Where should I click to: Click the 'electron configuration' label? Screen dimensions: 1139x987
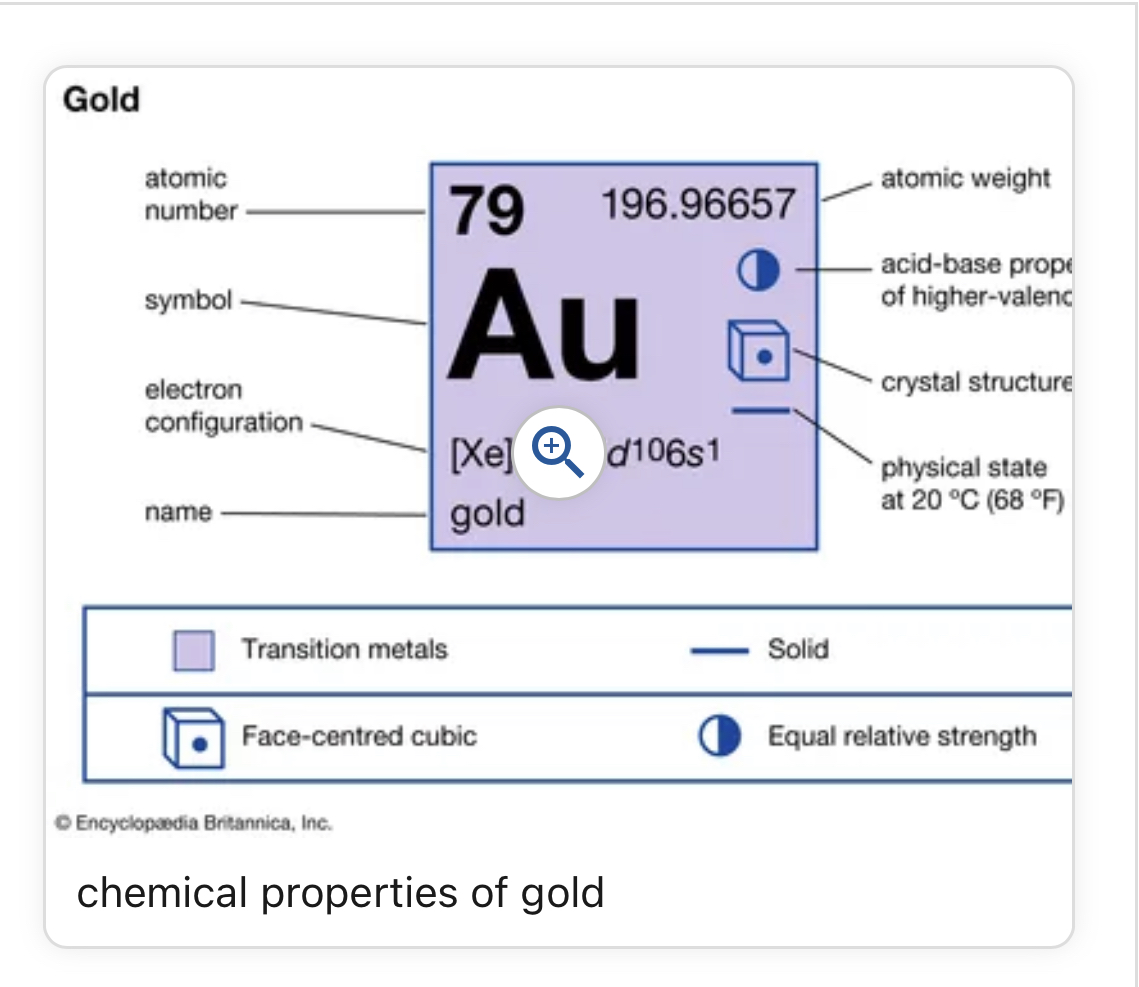pyautogui.click(x=224, y=406)
